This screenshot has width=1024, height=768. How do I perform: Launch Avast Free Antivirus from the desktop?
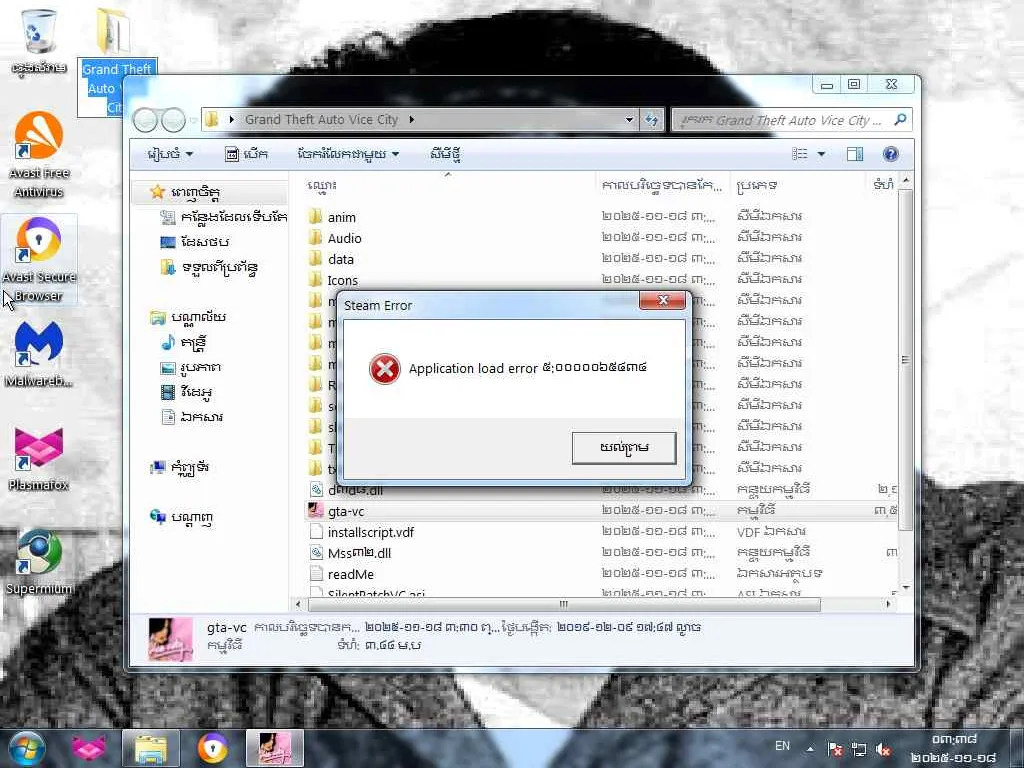click(39, 155)
